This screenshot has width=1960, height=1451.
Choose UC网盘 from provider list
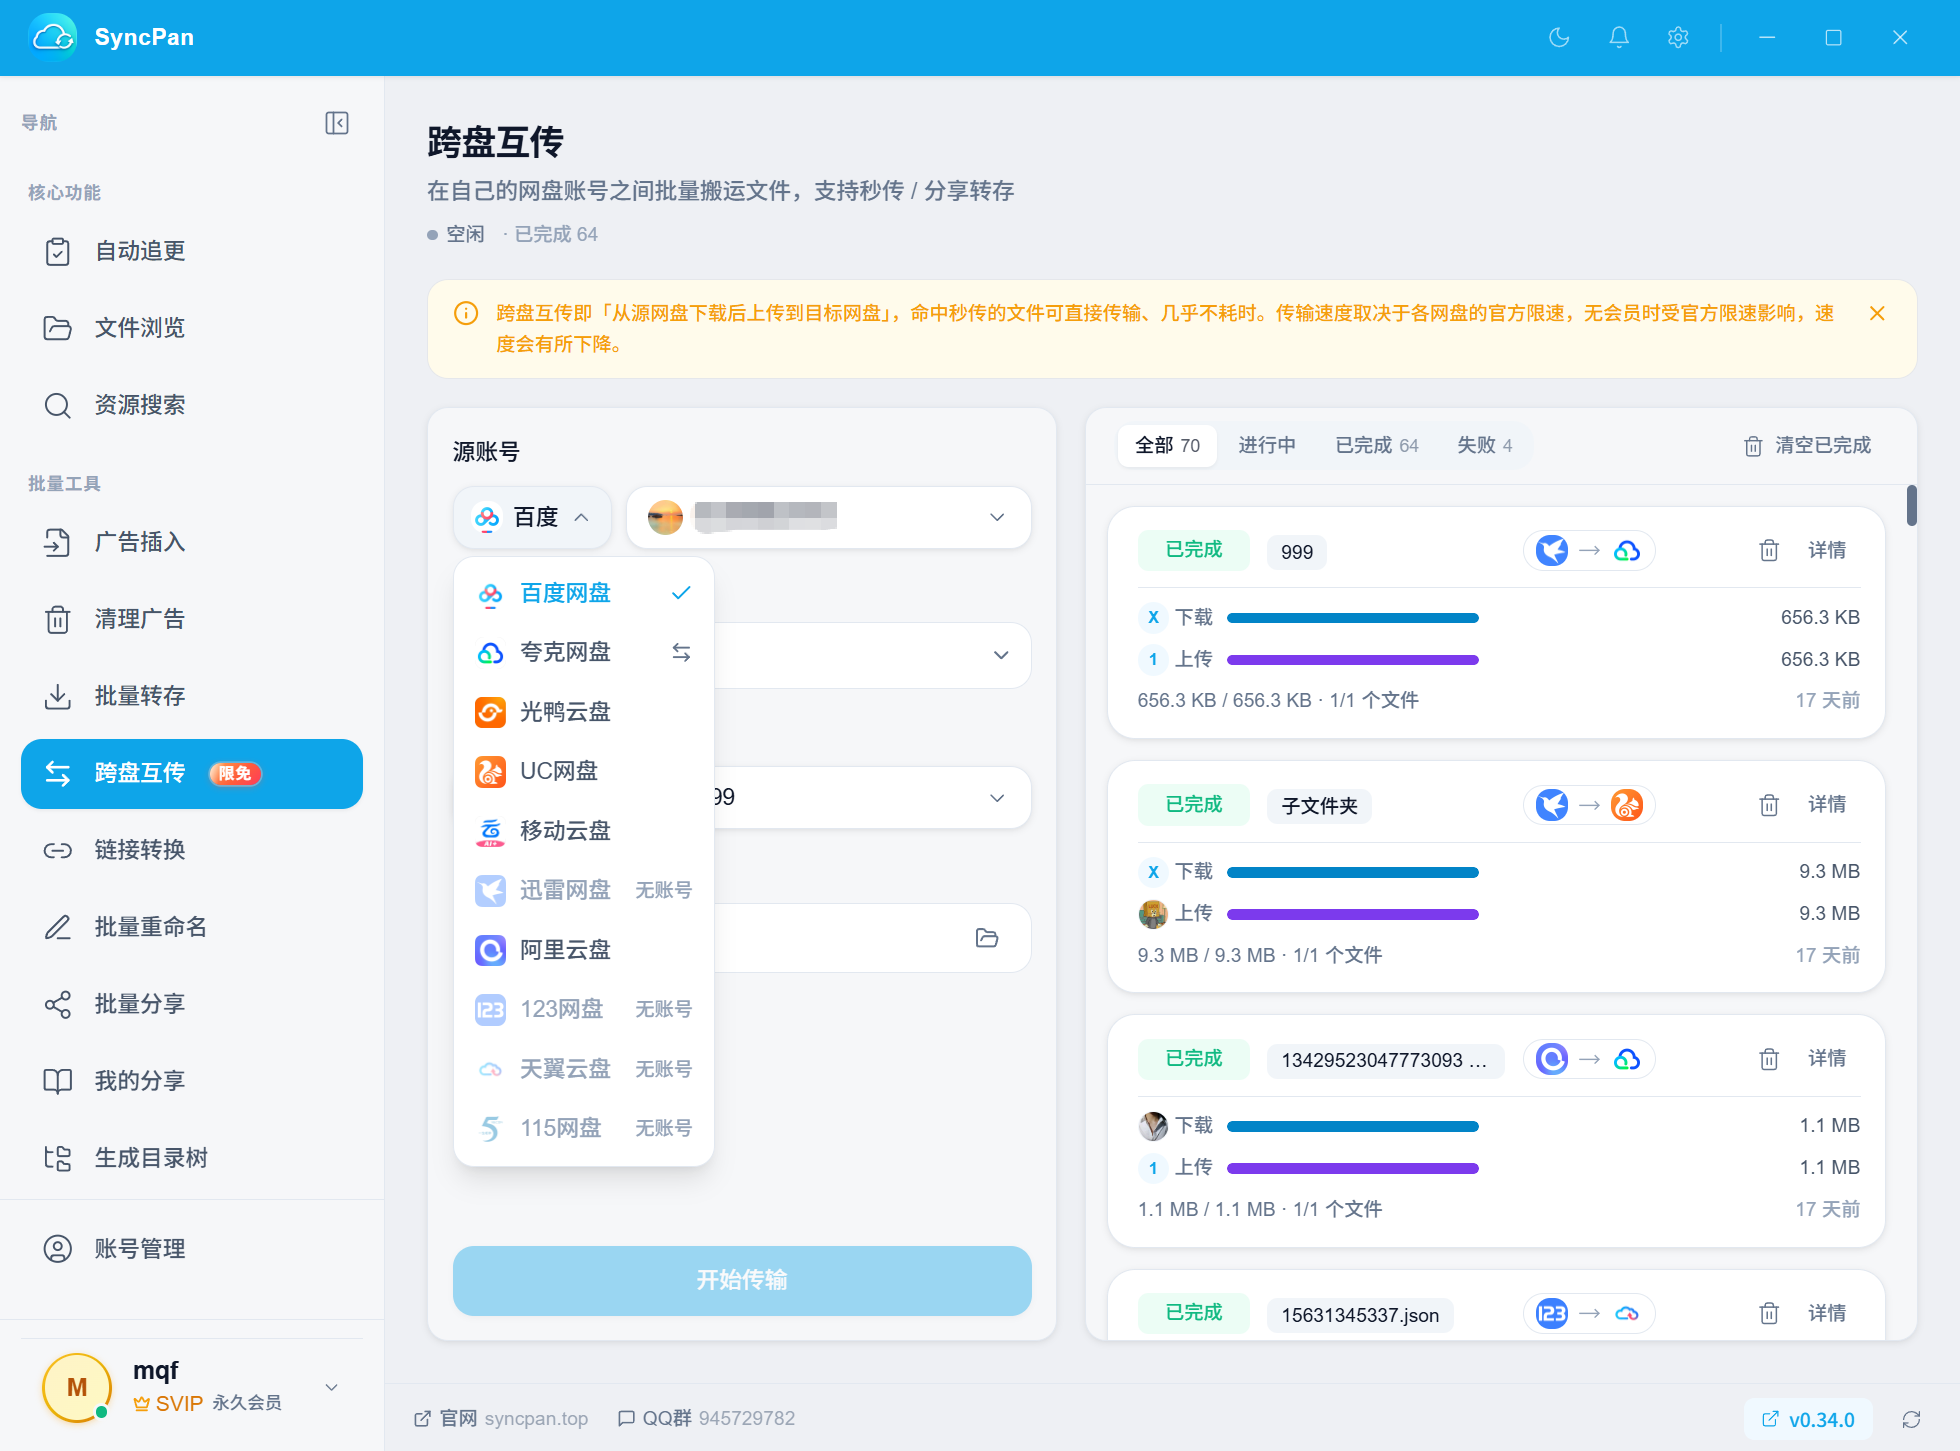(x=584, y=771)
